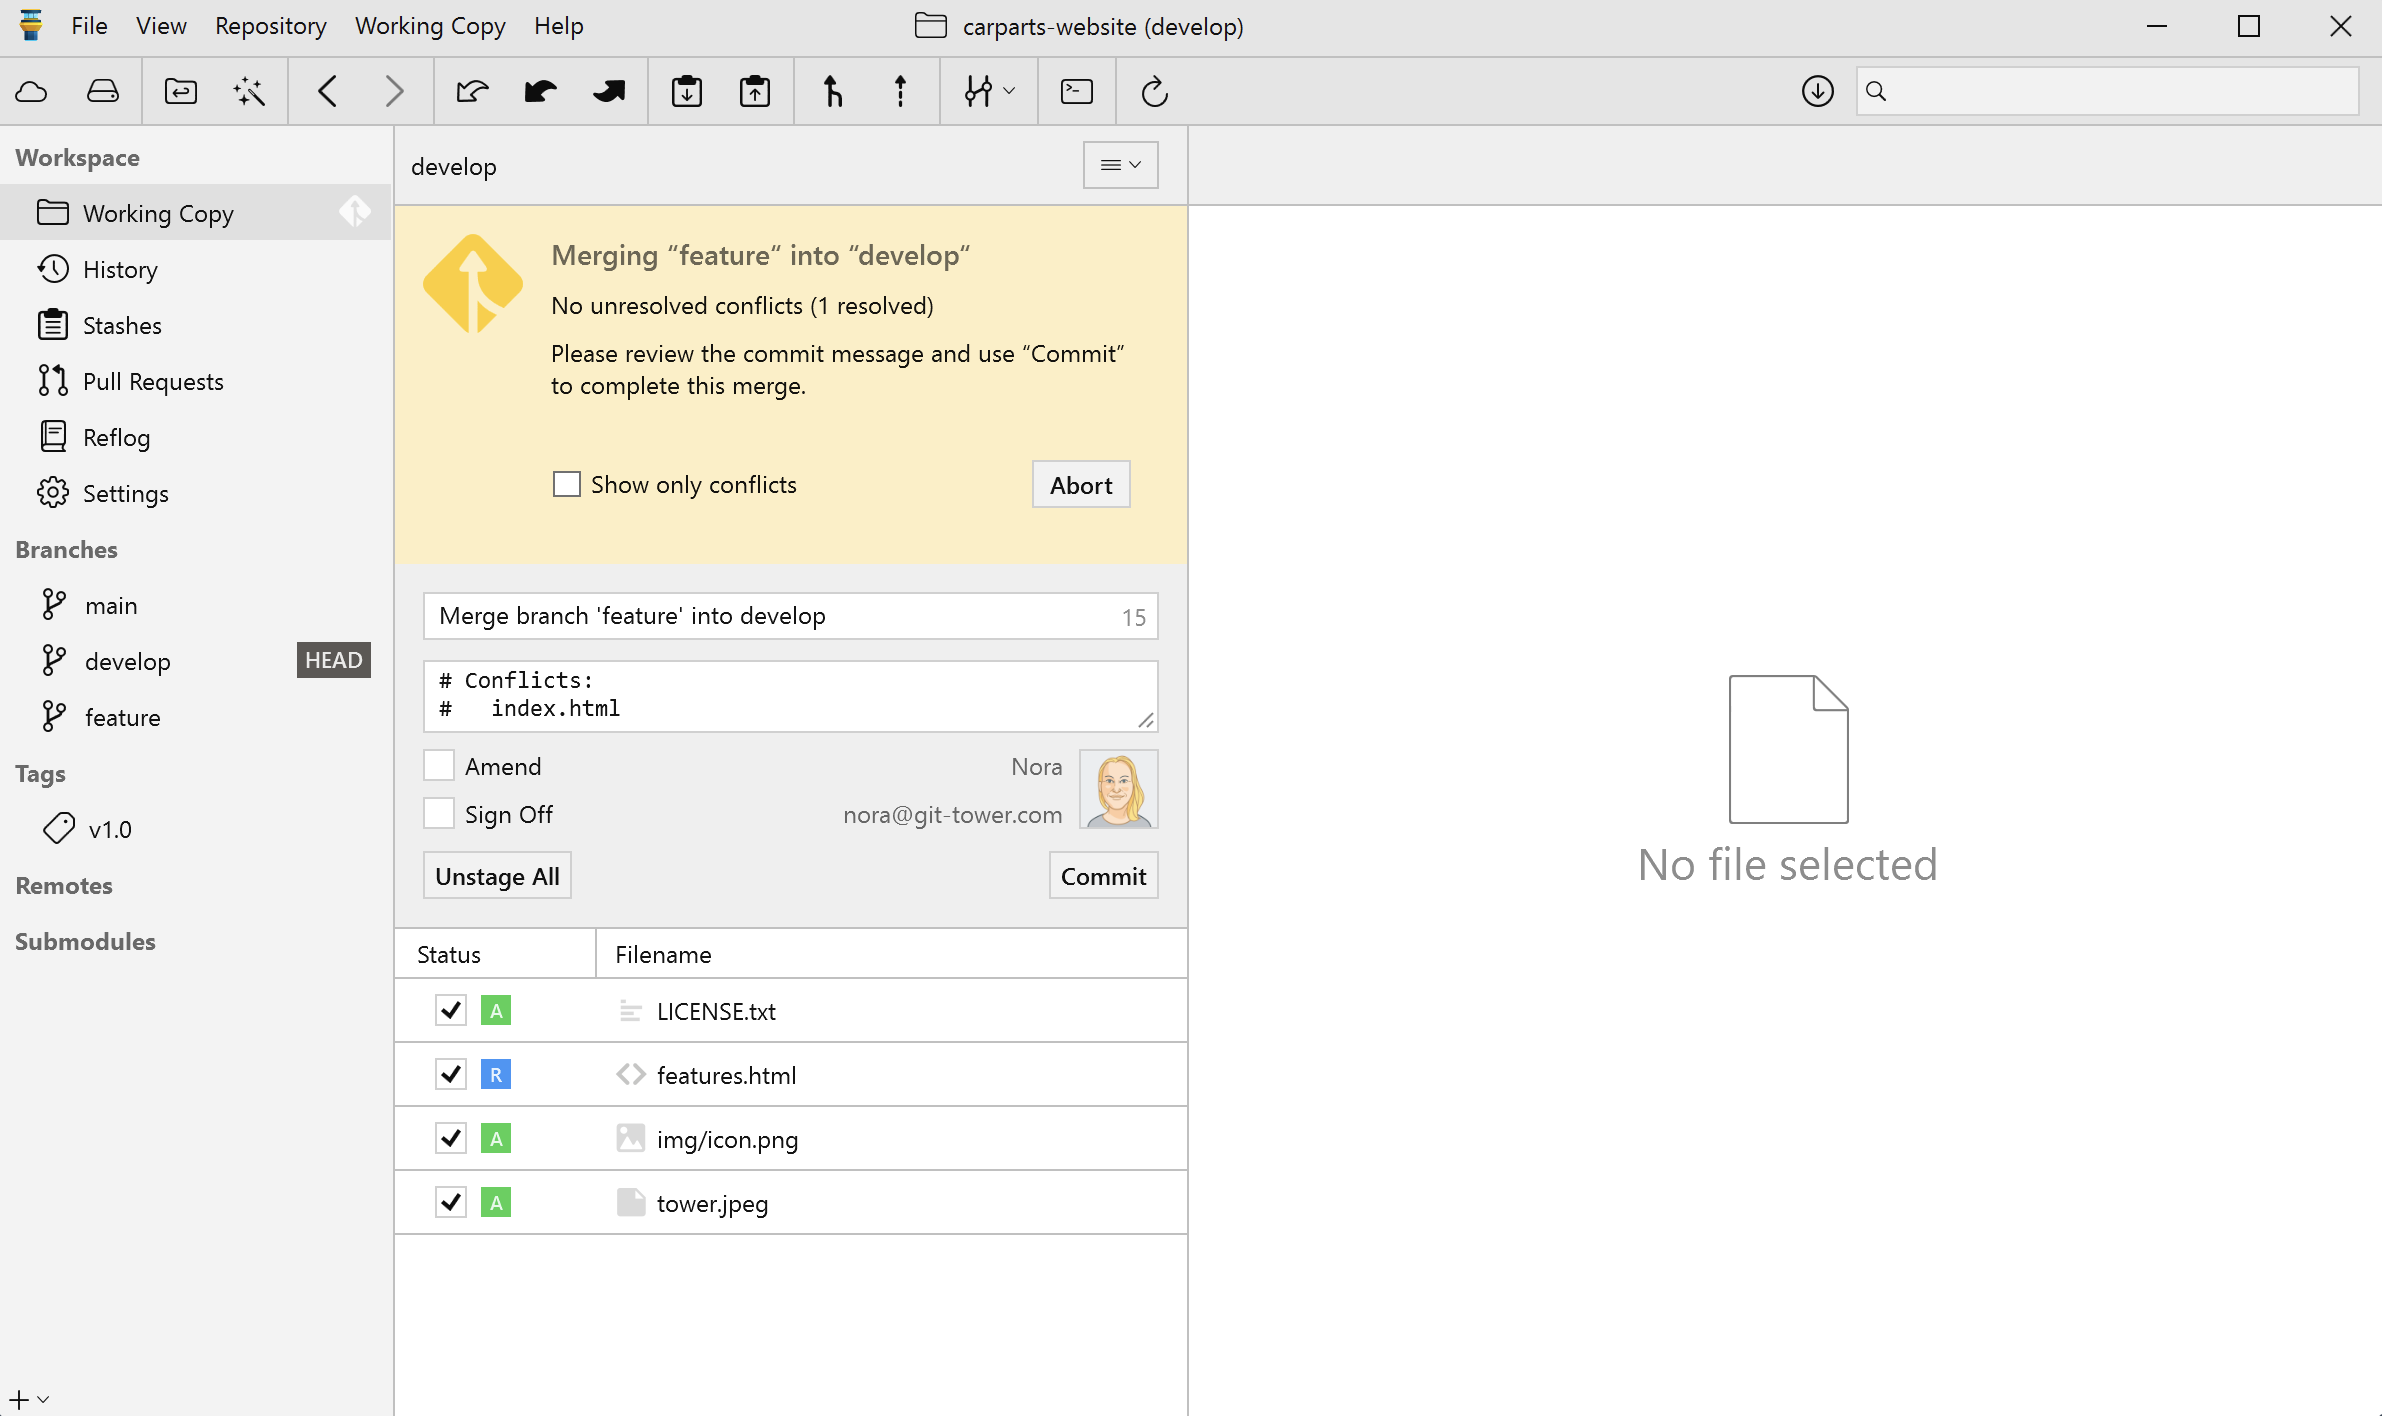This screenshot has width=2382, height=1416.
Task: Open the view options dropdown beside develop
Action: (x=1120, y=165)
